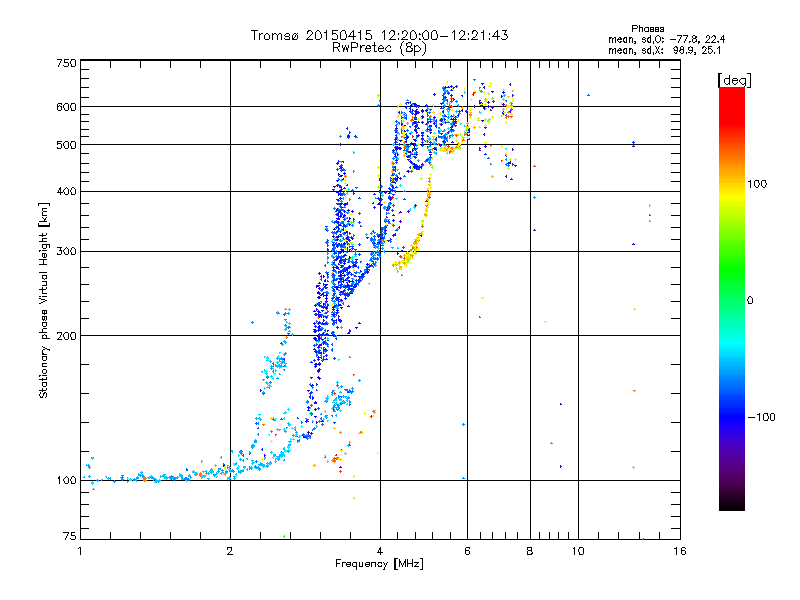
Task: Click the x-axis tick label '4'
Action: pyautogui.click(x=380, y=551)
